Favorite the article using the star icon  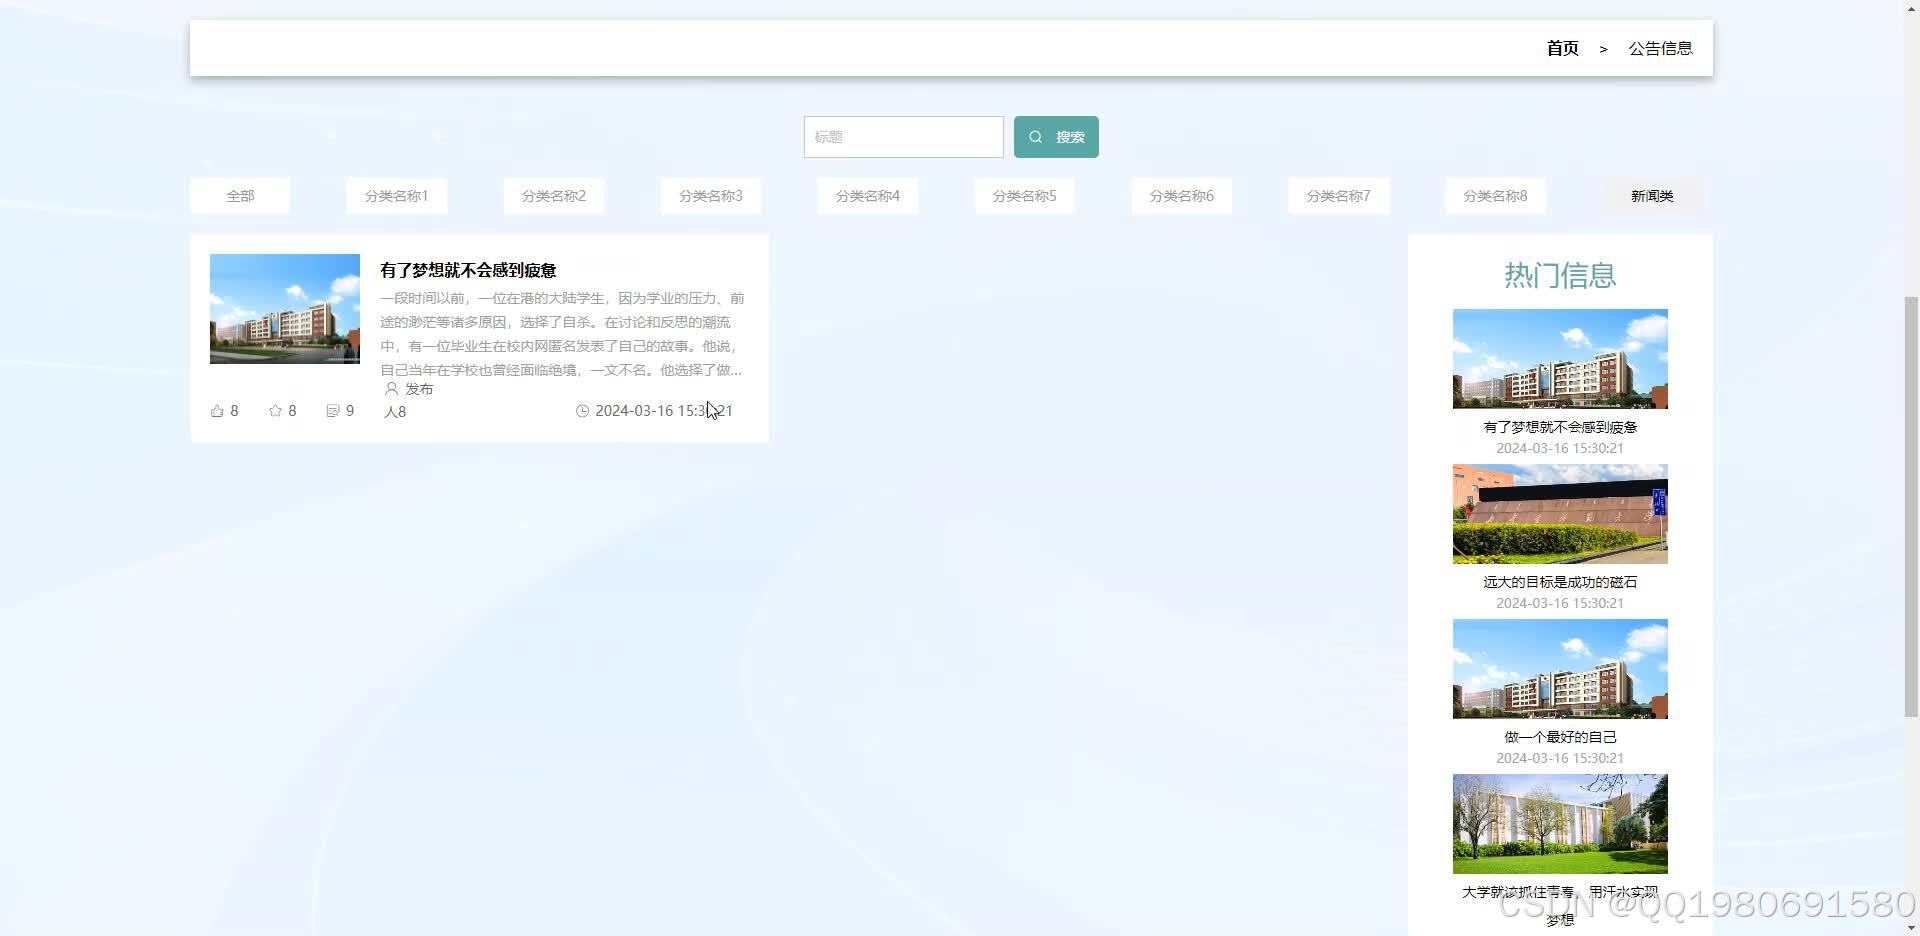click(x=274, y=410)
